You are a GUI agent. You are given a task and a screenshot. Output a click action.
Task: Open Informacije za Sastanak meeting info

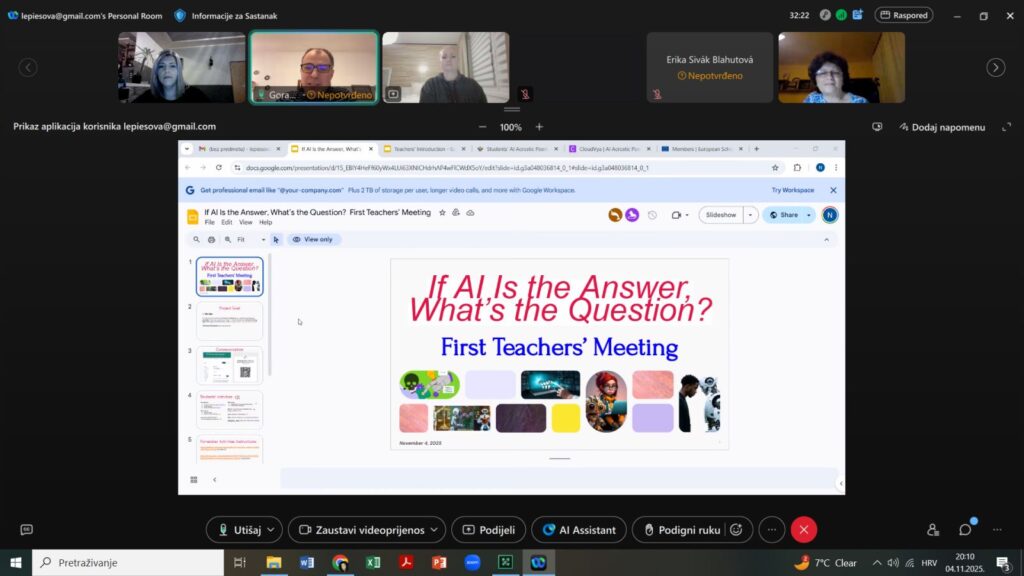(x=227, y=15)
